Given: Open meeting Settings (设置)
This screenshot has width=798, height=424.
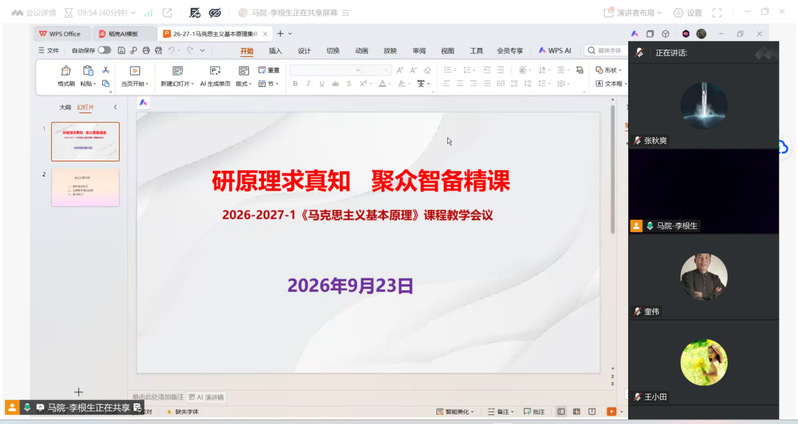Looking at the screenshot, I should click(688, 13).
